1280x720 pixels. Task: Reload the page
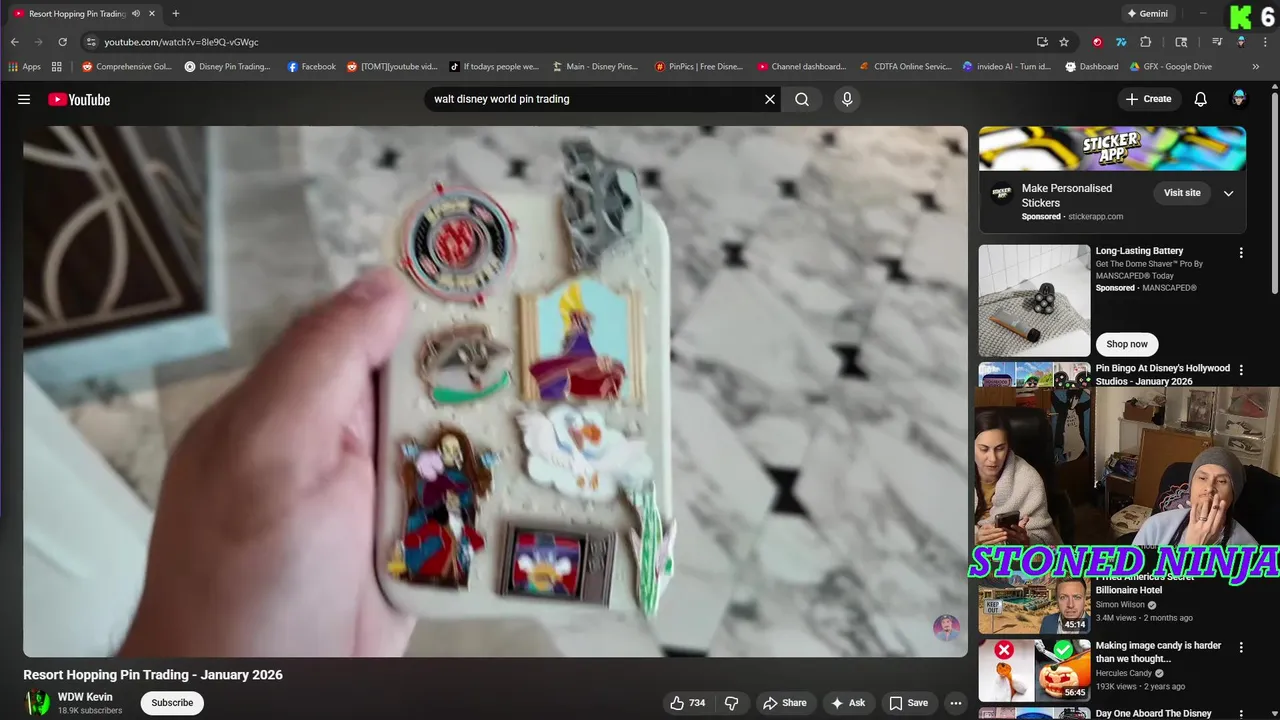click(x=62, y=42)
